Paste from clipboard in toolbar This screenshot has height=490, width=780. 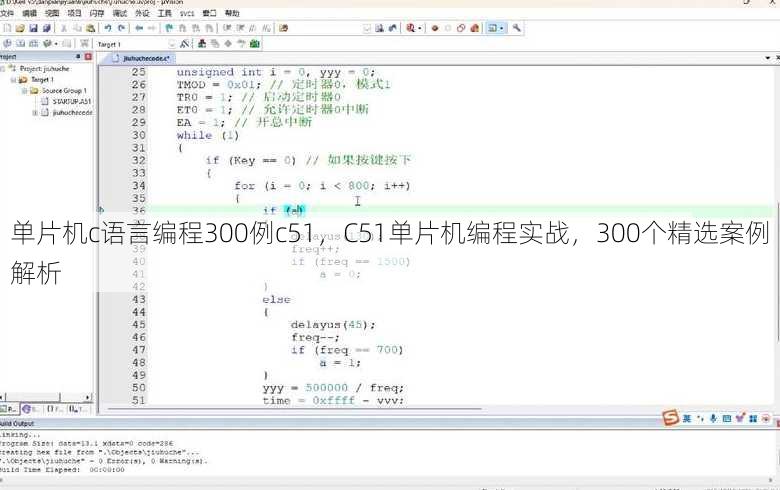pos(91,28)
